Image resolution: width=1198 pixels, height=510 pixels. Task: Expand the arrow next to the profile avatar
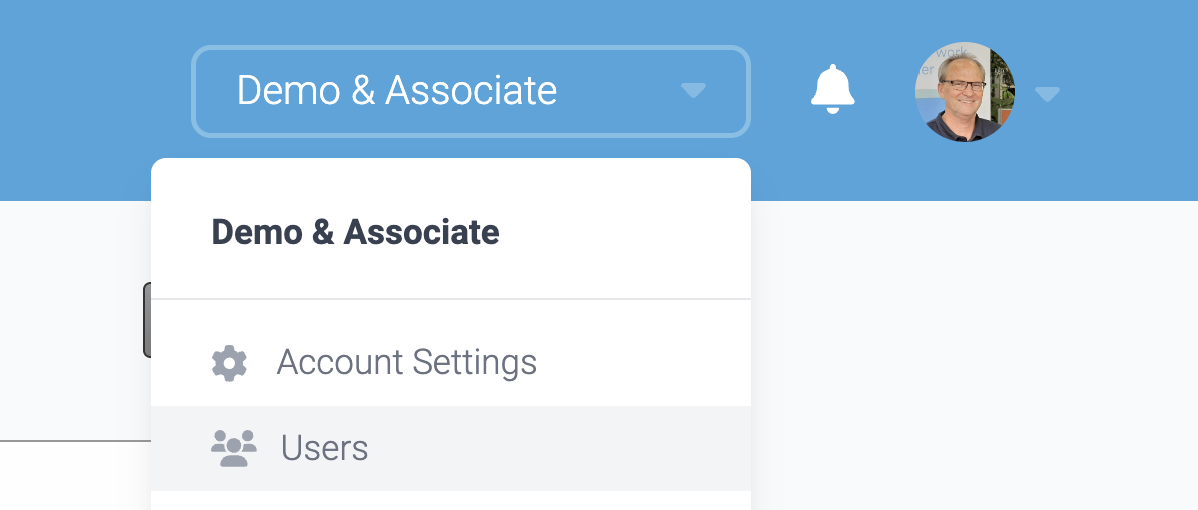click(x=1047, y=94)
